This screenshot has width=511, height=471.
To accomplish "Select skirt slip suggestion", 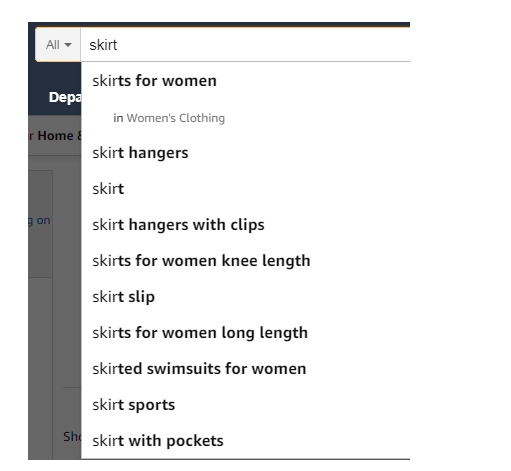I will pyautogui.click(x=245, y=297).
